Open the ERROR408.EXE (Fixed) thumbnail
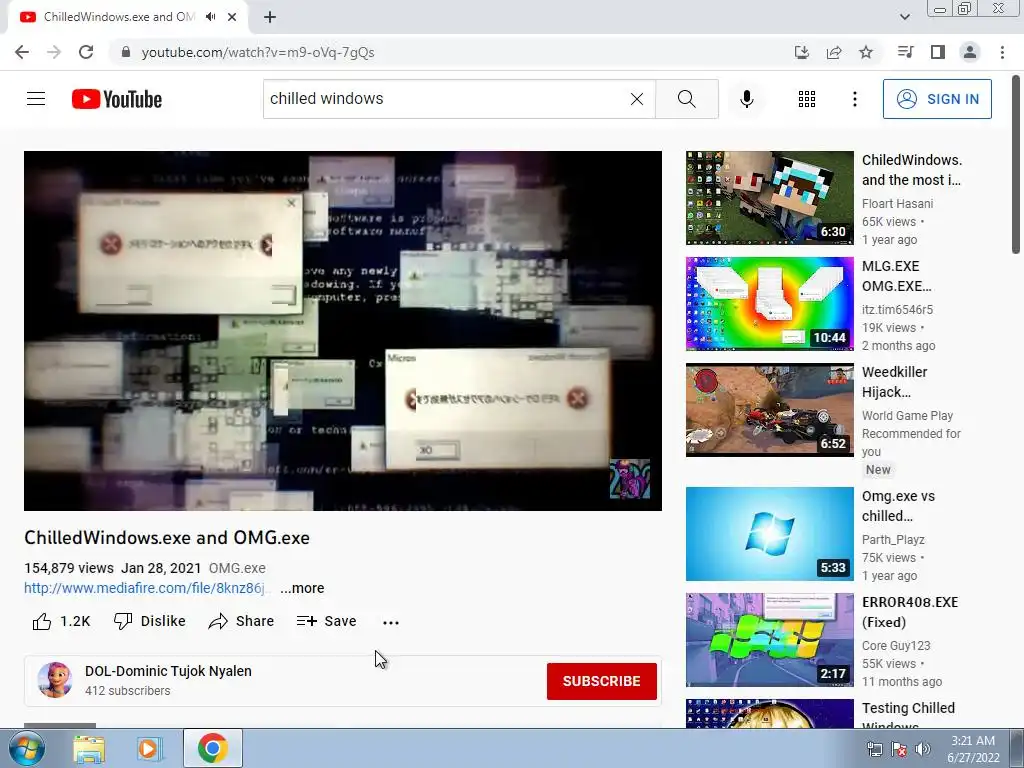 coord(769,639)
